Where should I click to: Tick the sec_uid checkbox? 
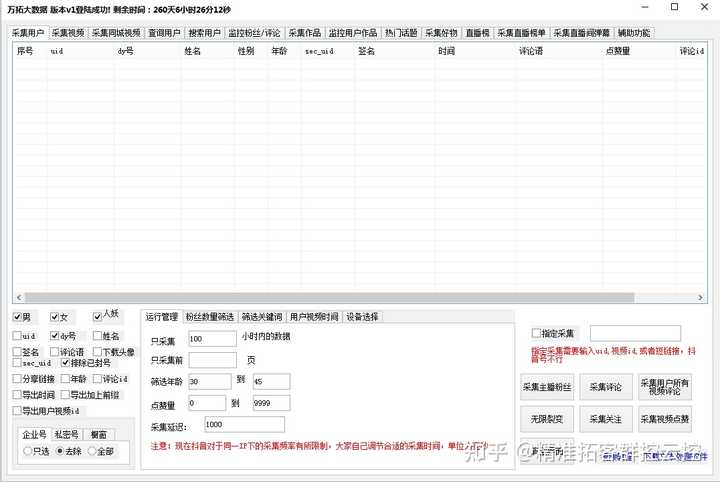pyautogui.click(x=17, y=363)
